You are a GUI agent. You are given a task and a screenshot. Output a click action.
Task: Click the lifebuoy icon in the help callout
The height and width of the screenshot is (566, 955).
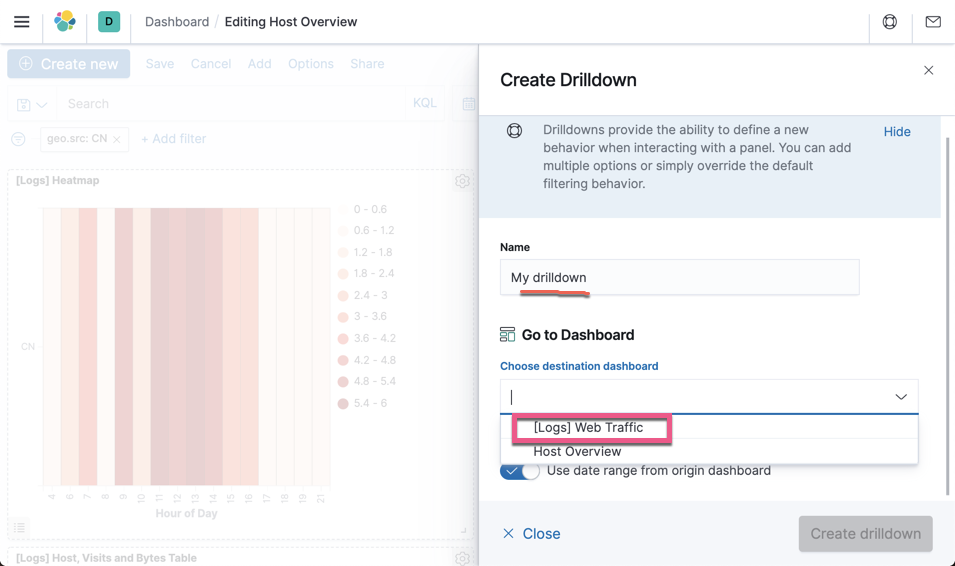point(514,130)
